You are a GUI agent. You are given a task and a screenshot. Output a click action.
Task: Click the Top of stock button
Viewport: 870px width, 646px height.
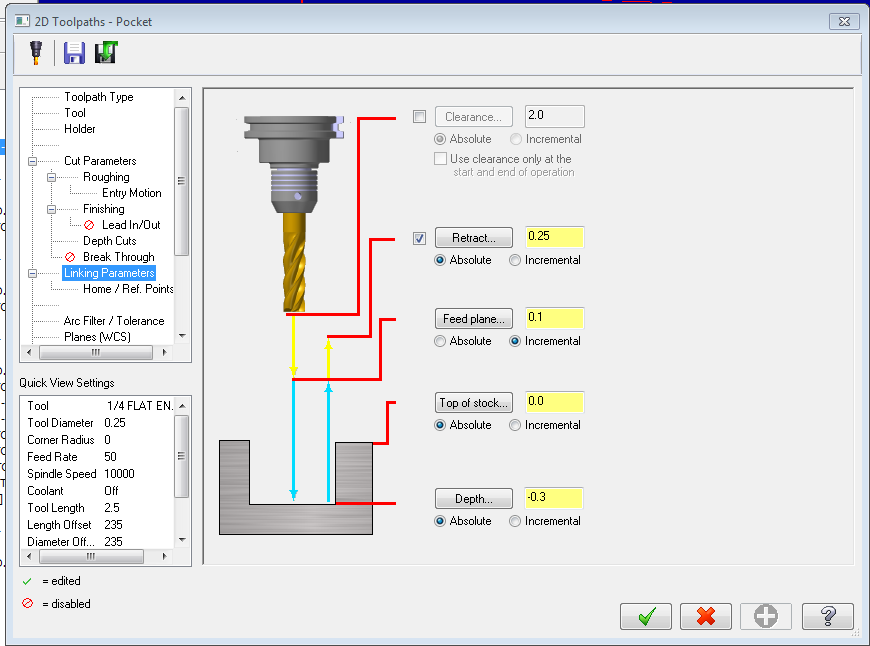click(475, 403)
